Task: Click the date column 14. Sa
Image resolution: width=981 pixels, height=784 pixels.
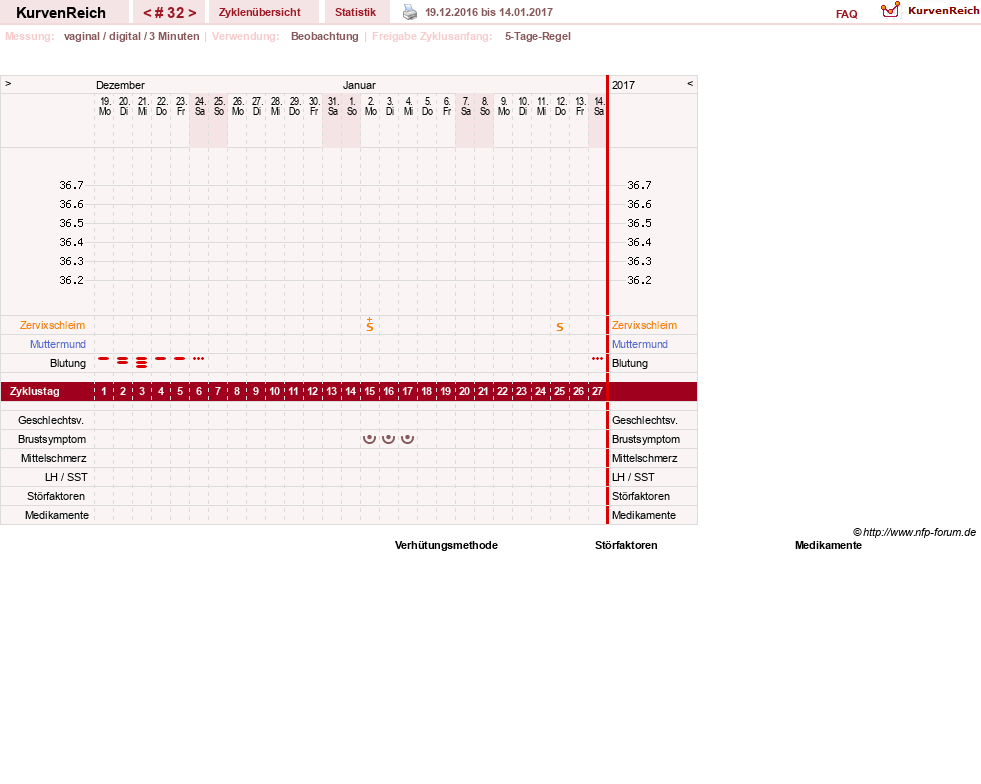Action: (599, 106)
